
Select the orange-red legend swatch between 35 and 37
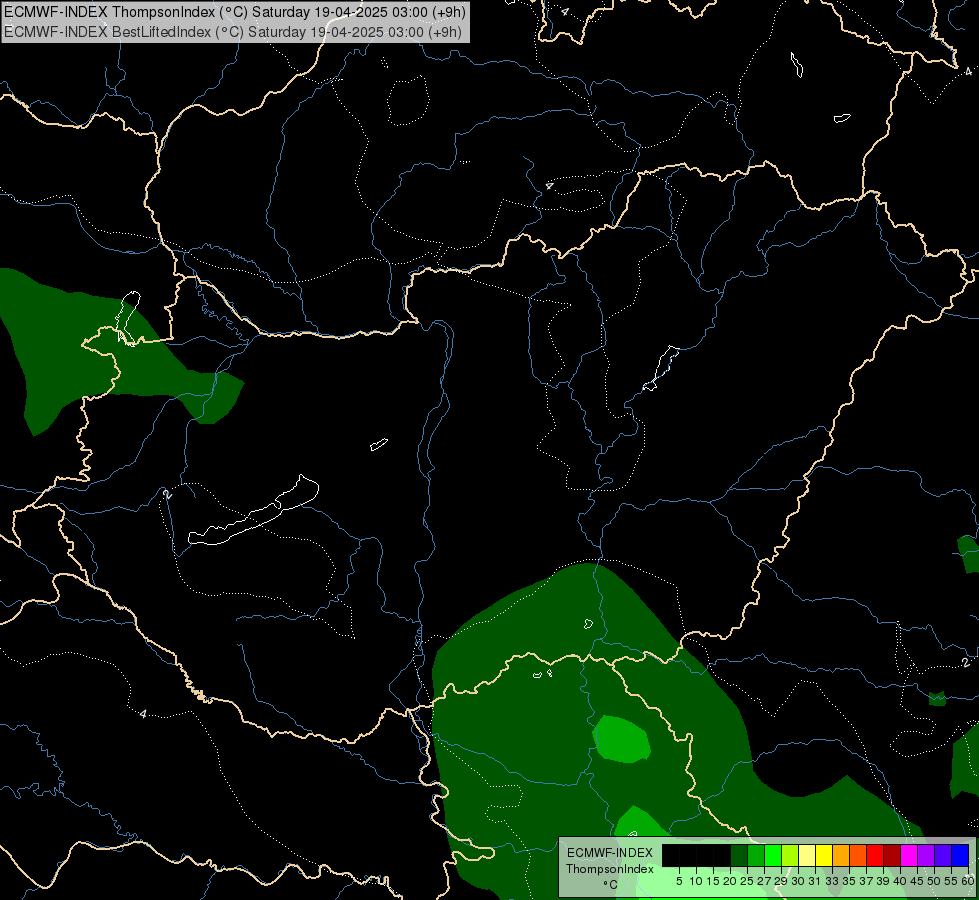(858, 855)
